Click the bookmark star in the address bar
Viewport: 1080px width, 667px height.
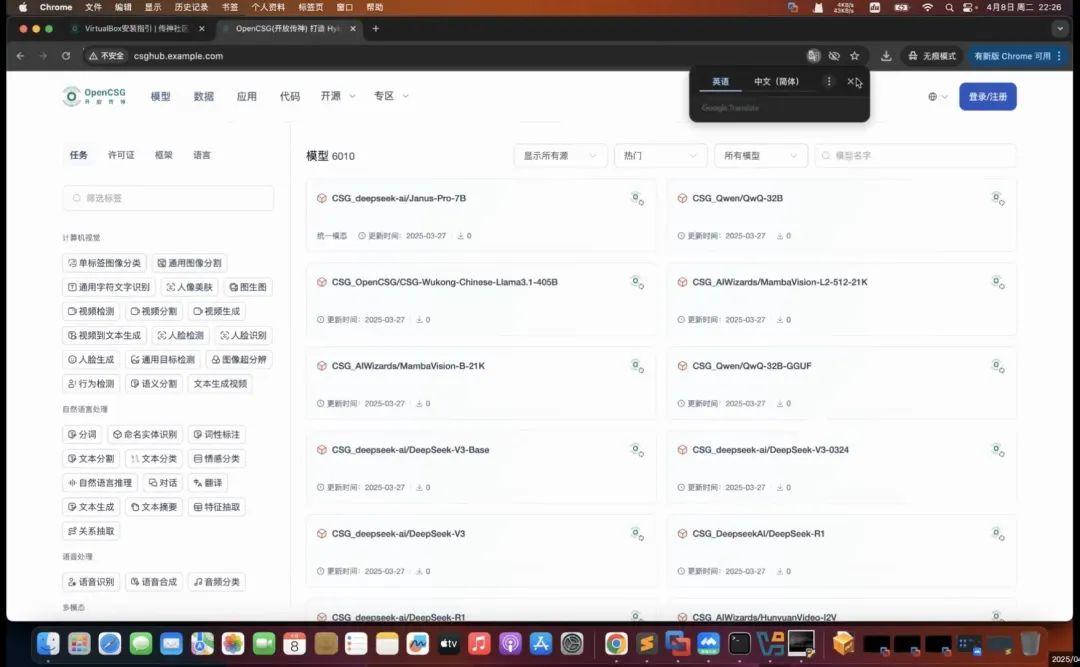[854, 57]
